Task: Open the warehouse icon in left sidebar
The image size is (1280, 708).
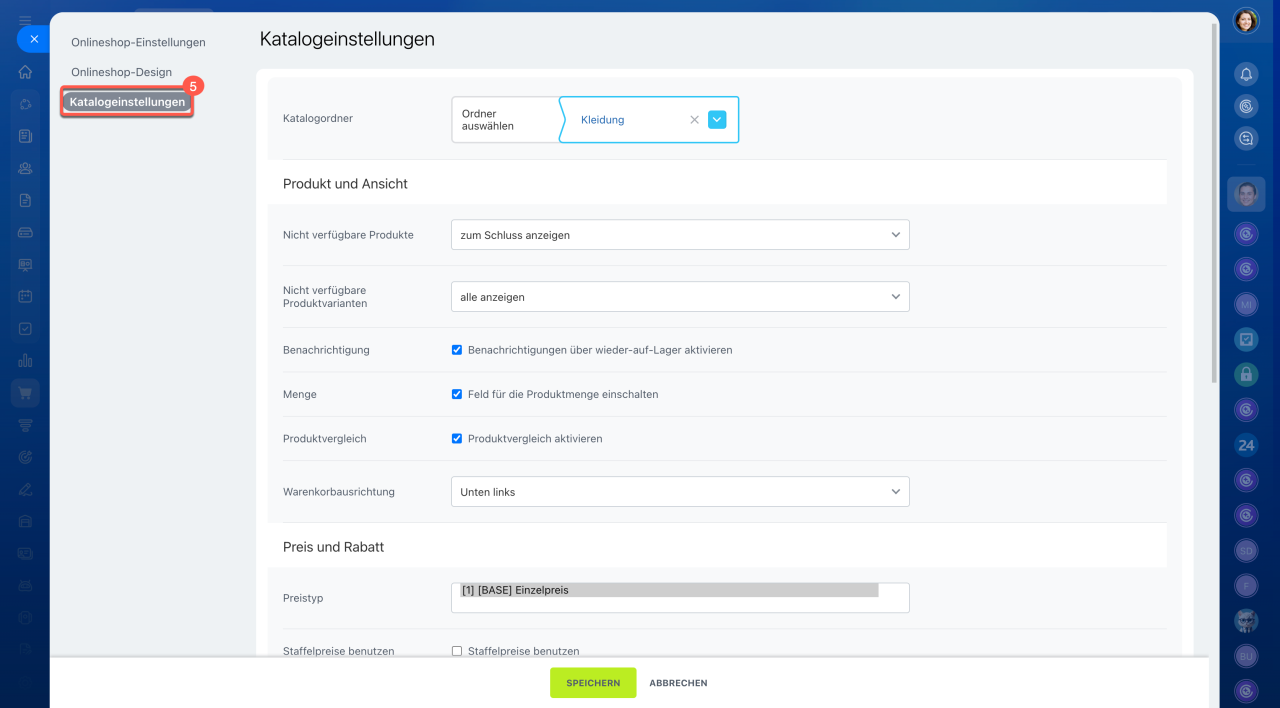Action: (25, 521)
